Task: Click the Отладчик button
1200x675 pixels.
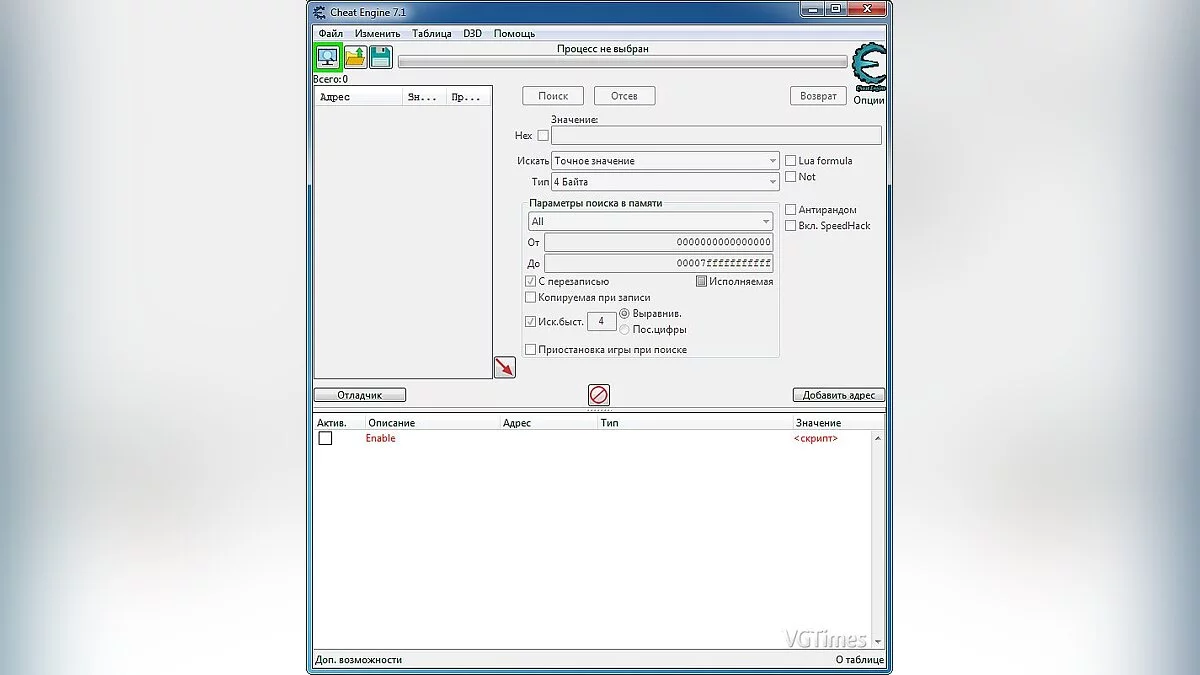Action: coord(360,395)
